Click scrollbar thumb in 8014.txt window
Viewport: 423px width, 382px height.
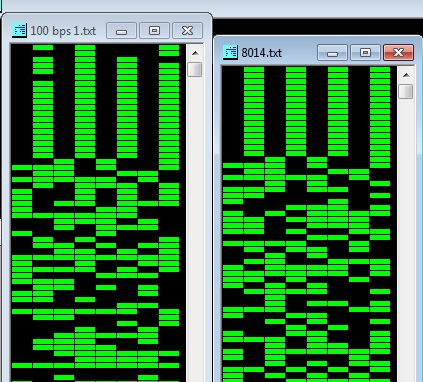pyautogui.click(x=406, y=92)
